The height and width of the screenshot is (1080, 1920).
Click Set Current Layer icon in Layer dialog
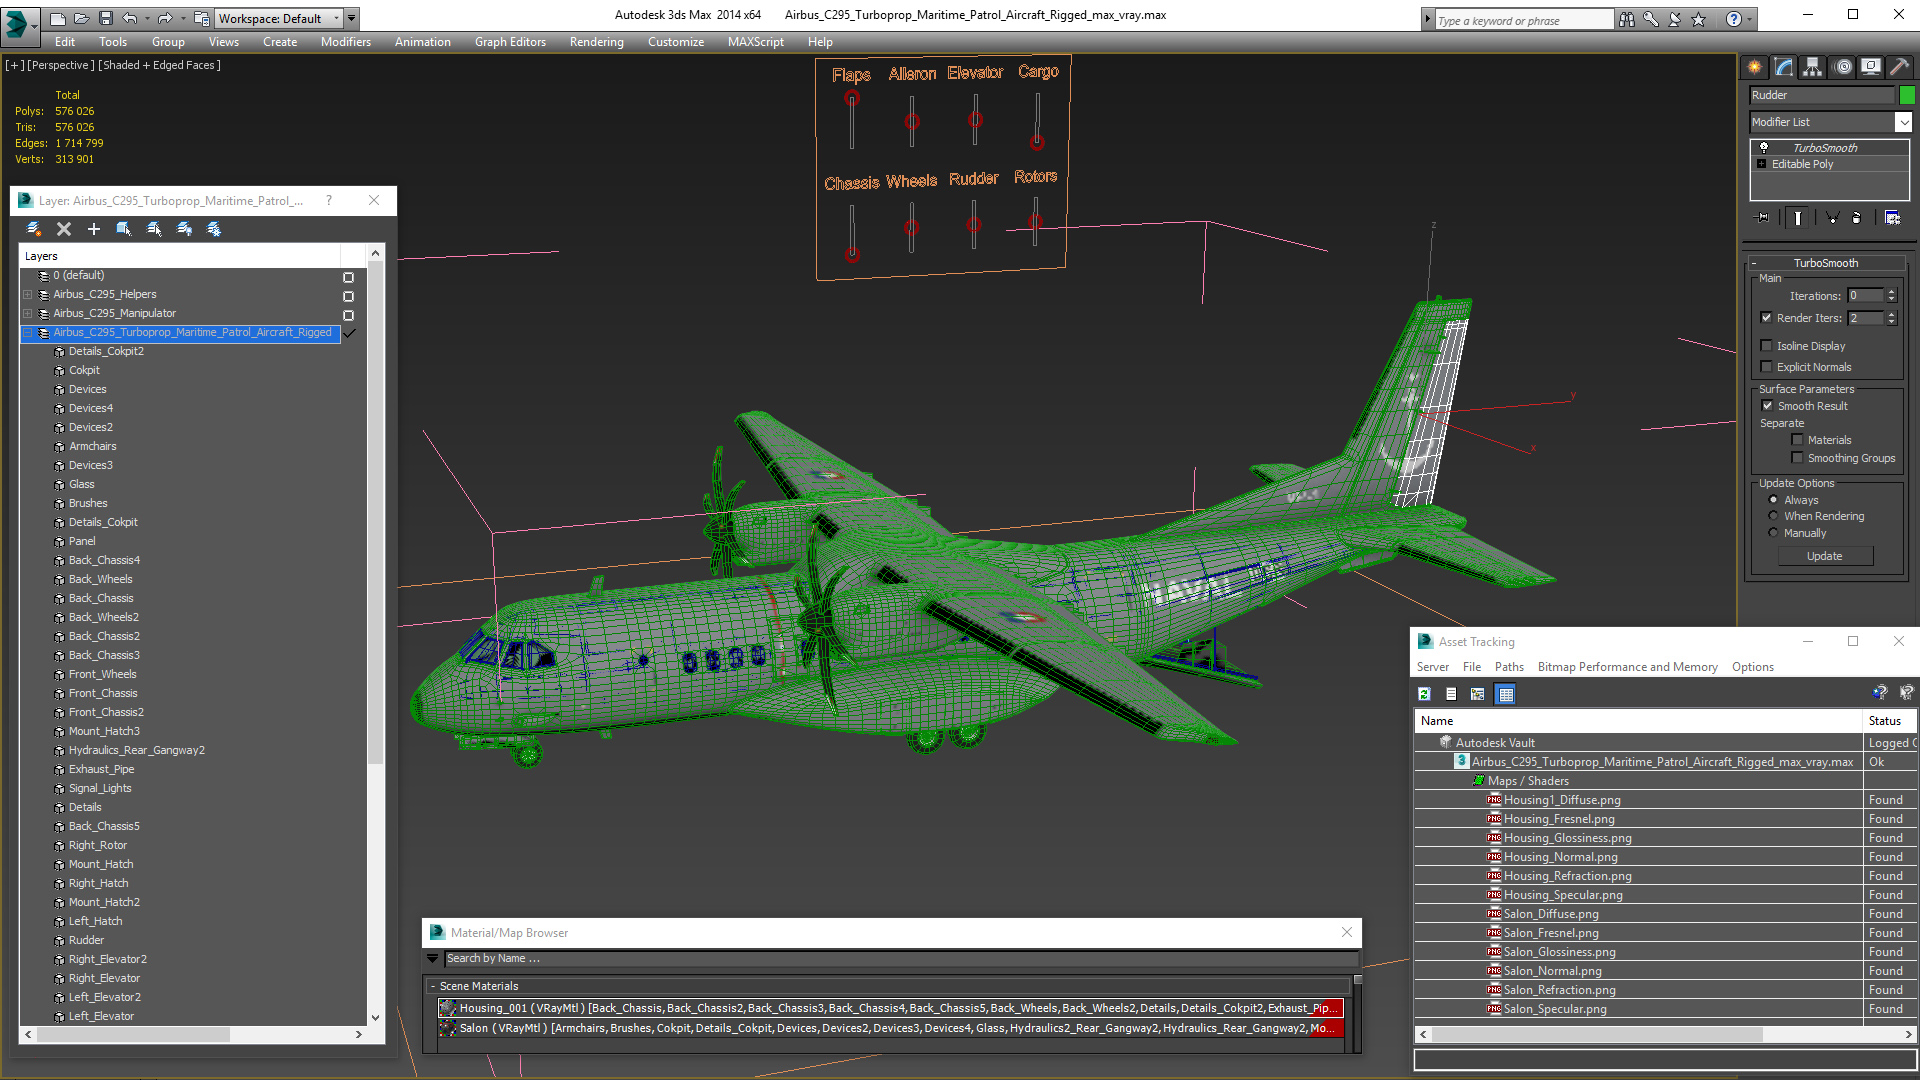(x=154, y=229)
